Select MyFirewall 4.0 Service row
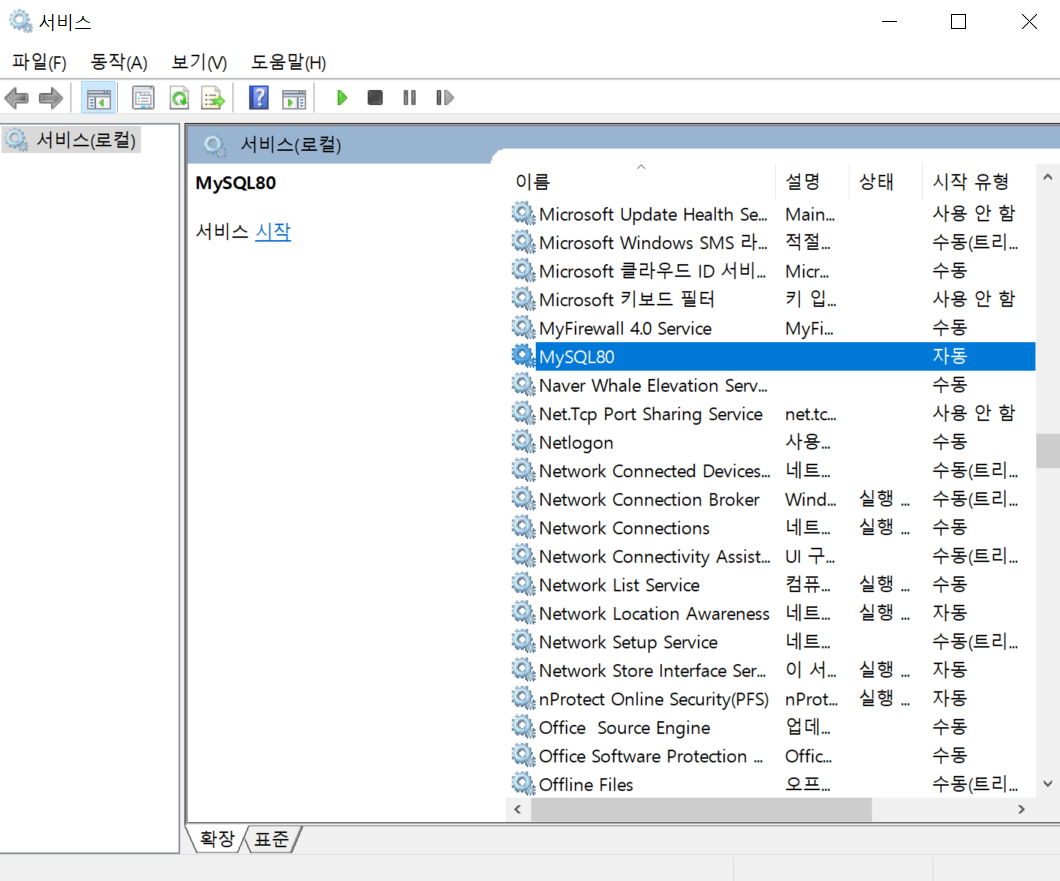The width and height of the screenshot is (1060, 881). [772, 328]
